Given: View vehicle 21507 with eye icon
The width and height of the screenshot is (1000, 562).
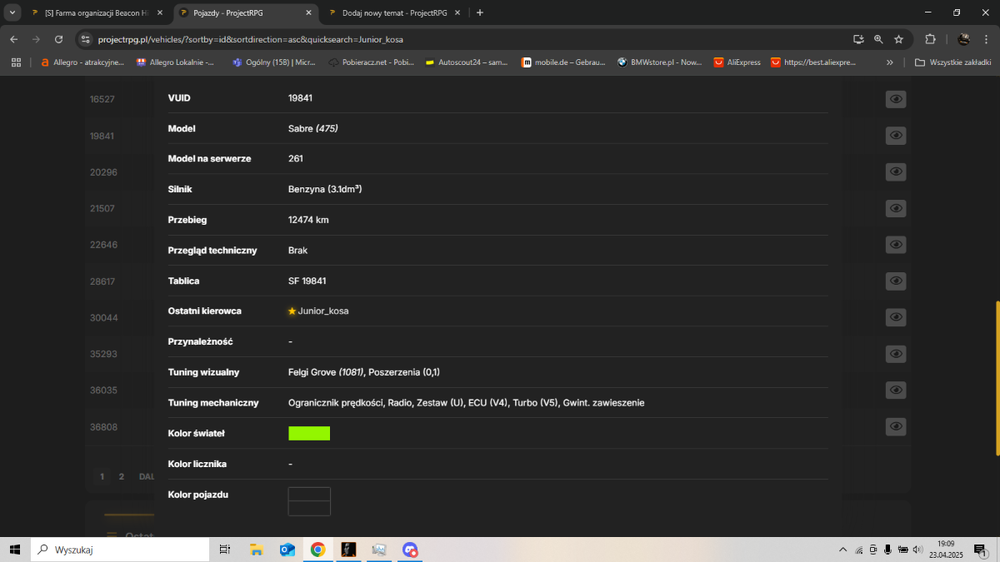Looking at the screenshot, I should coord(895,208).
